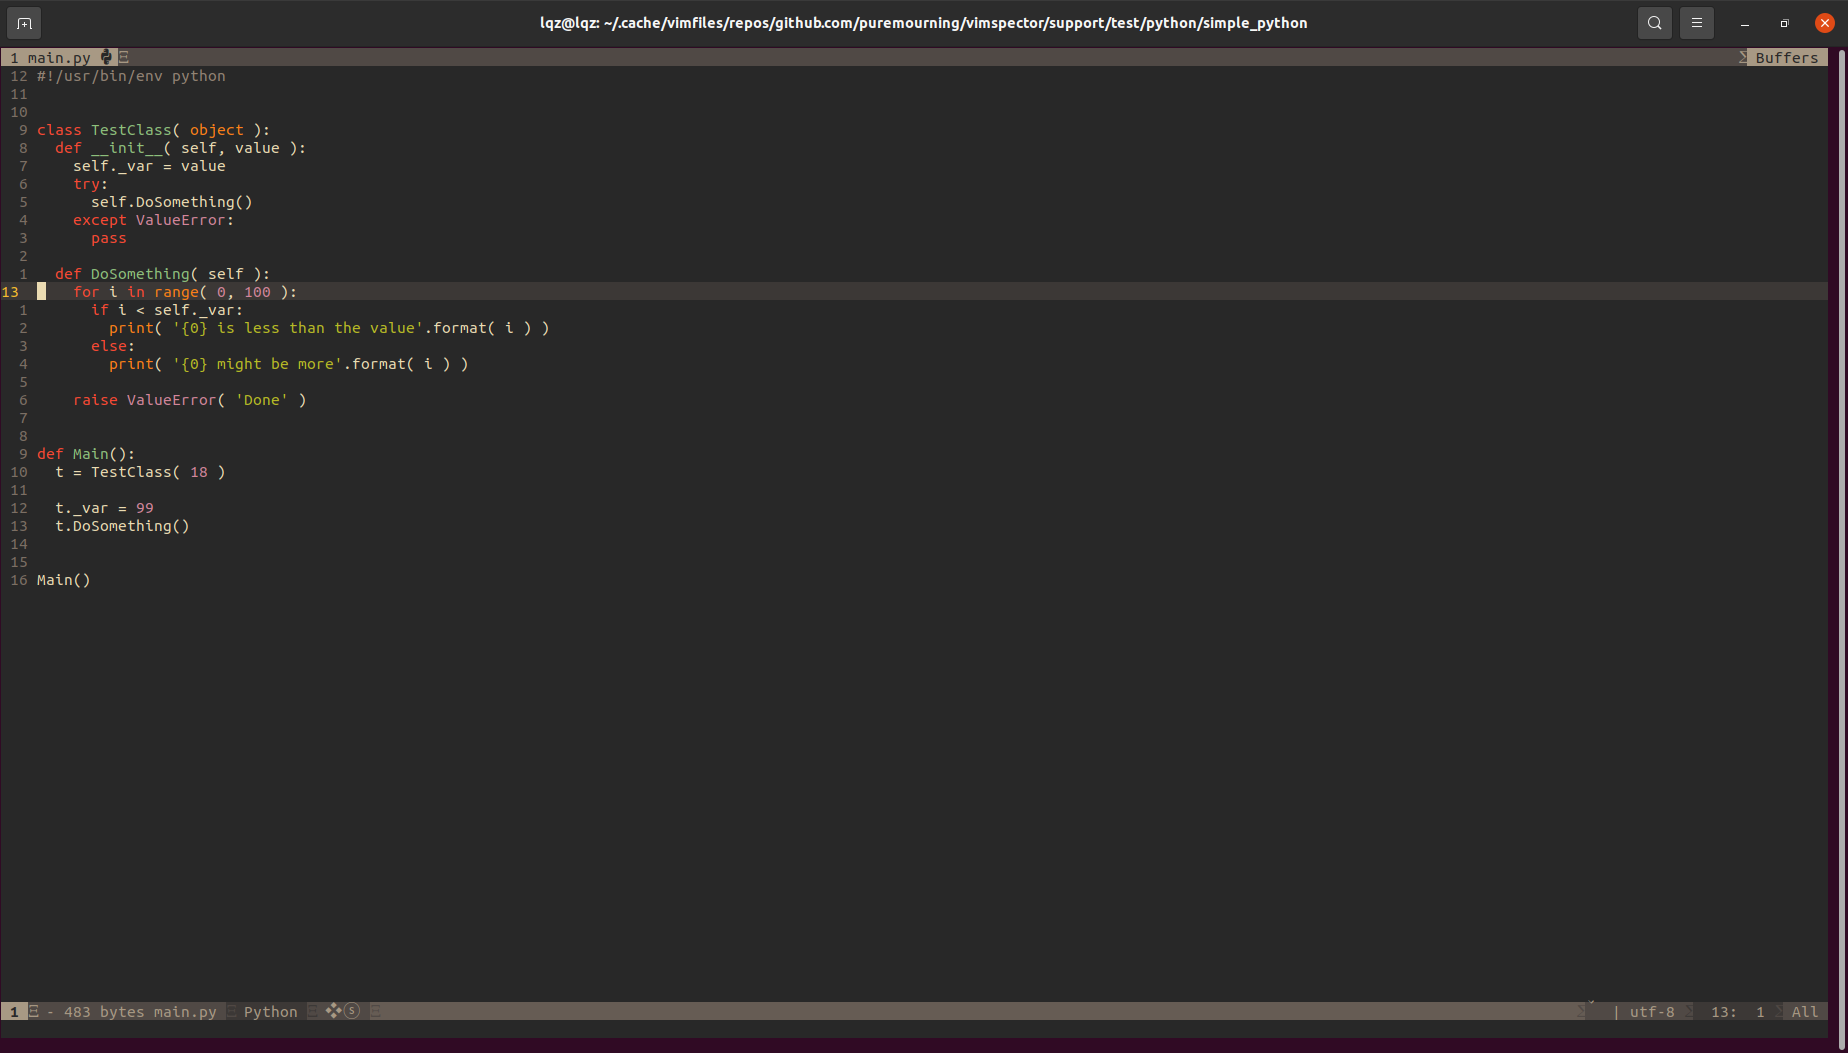This screenshot has height=1053, width=1848.
Task: Click the 'def Main():' line
Action: click(86, 454)
